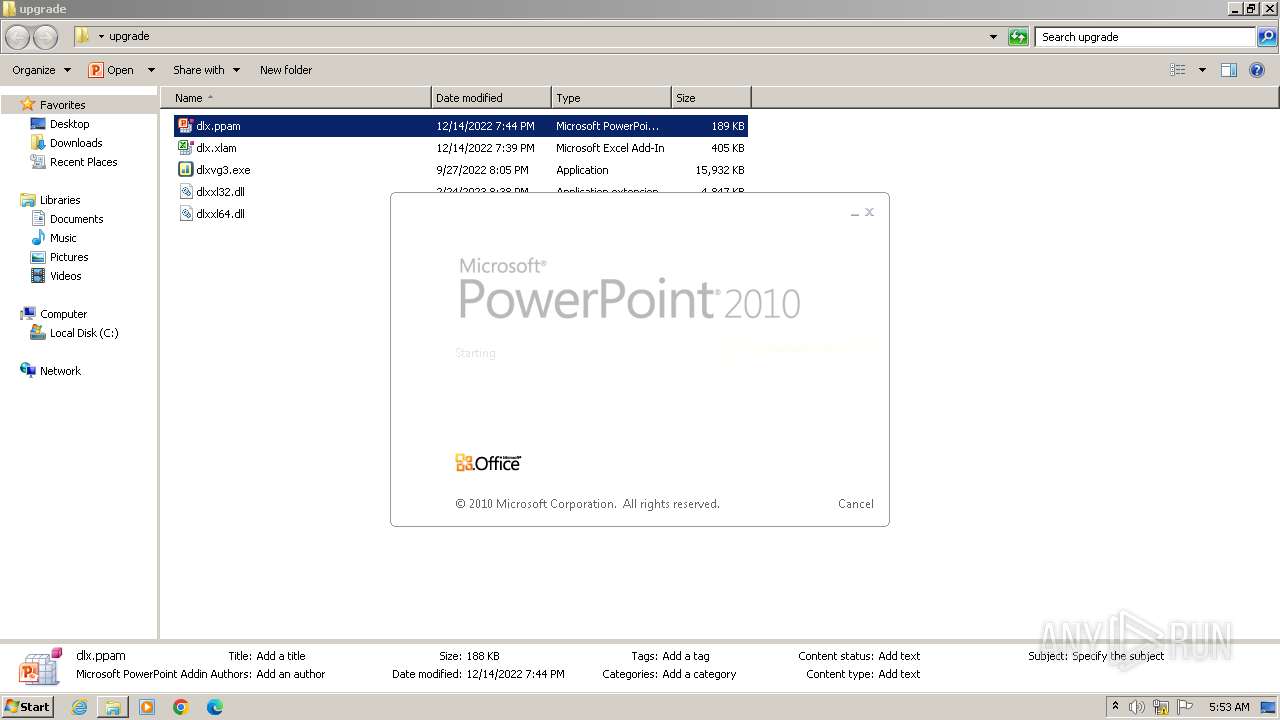Sort by Type column header

click(611, 98)
